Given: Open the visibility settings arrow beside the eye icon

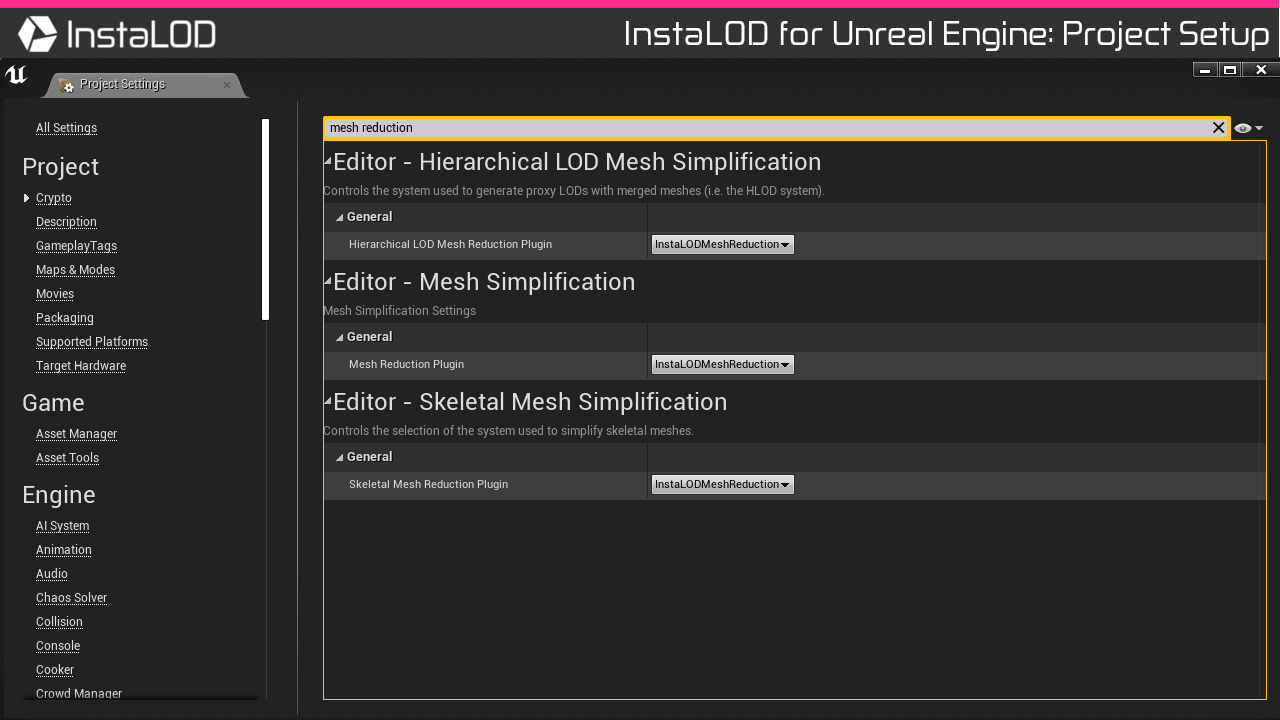Looking at the screenshot, I should (x=1258, y=127).
